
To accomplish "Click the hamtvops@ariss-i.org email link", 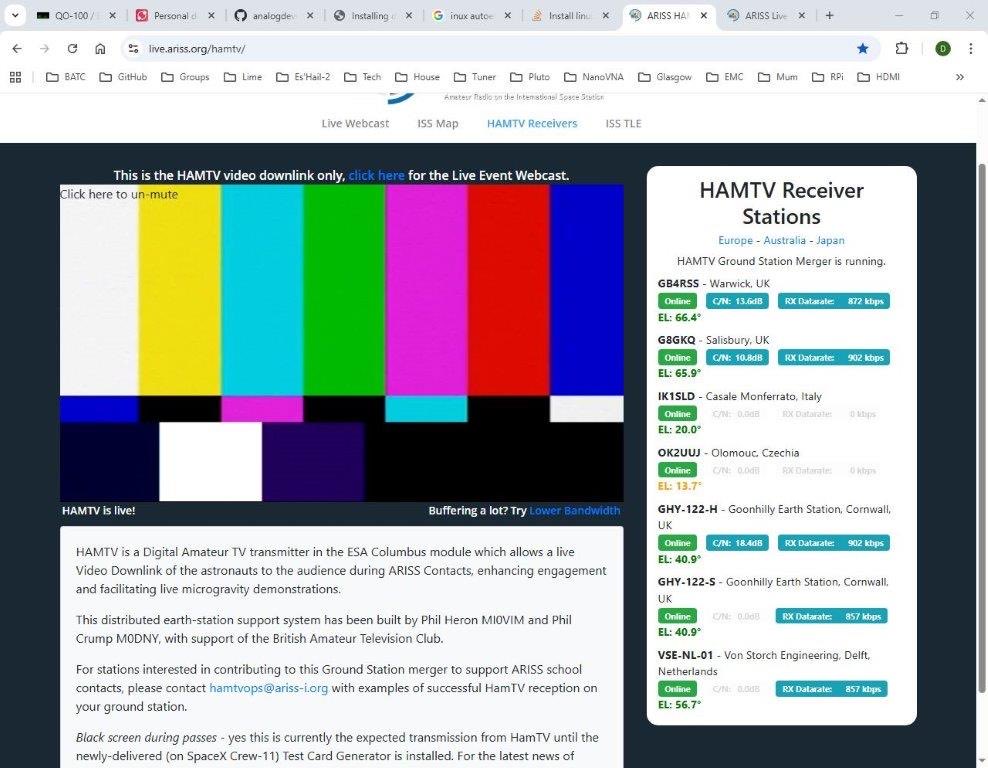I will (268, 688).
